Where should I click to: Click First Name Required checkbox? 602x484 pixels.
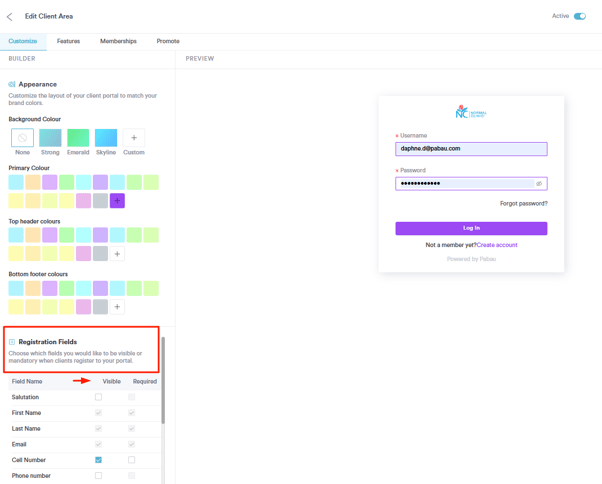[x=131, y=413]
